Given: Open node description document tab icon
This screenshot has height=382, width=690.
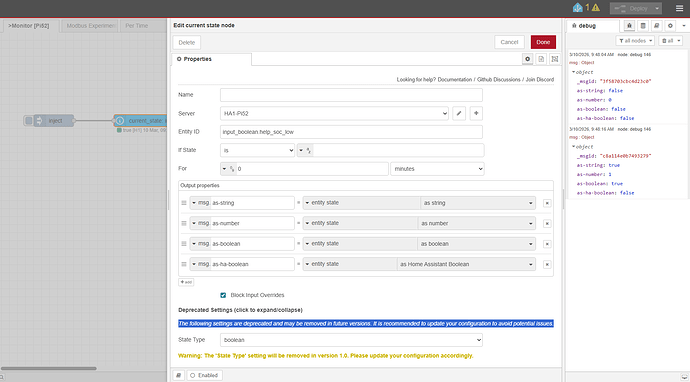Looking at the screenshot, I should [541, 59].
